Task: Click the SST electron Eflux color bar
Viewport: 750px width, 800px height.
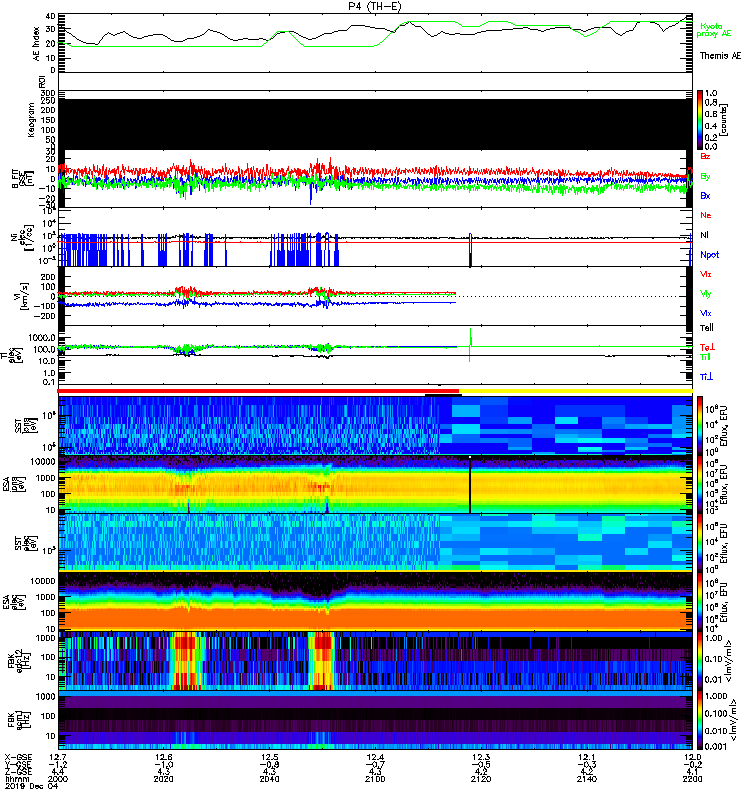Action: click(700, 542)
